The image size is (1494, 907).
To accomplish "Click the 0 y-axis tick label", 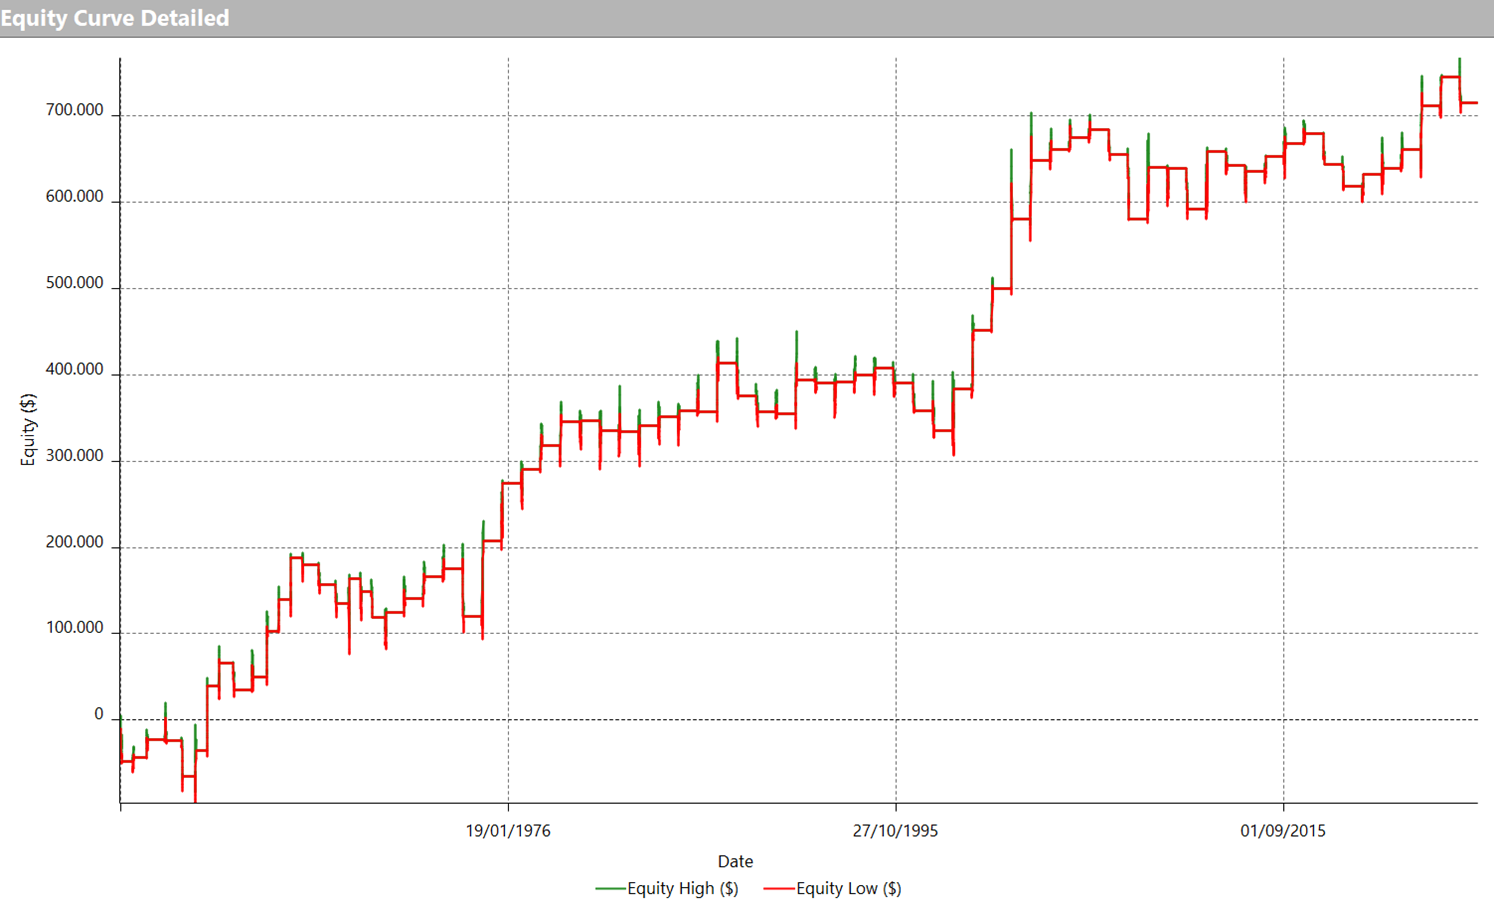I will [98, 714].
